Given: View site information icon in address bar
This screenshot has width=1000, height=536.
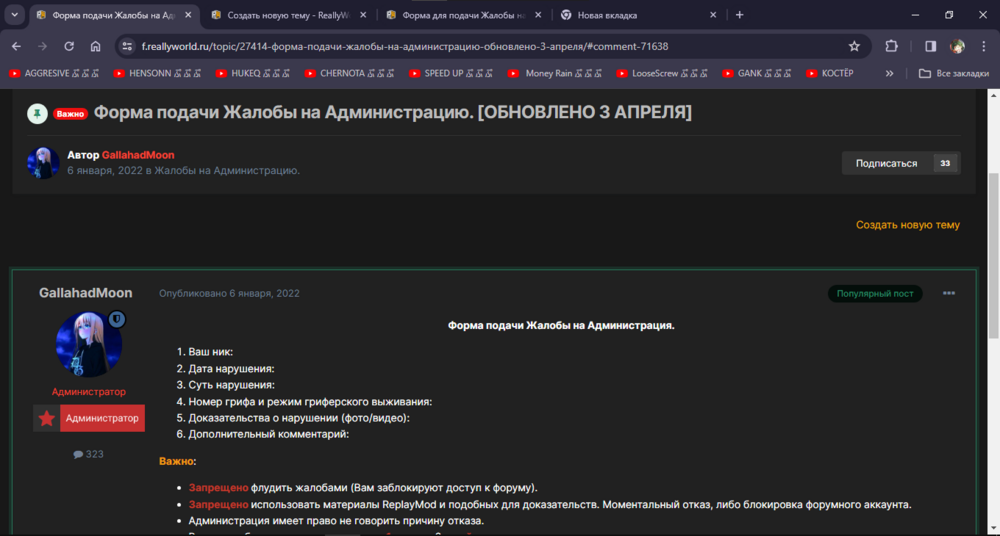Looking at the screenshot, I should pos(128,46).
